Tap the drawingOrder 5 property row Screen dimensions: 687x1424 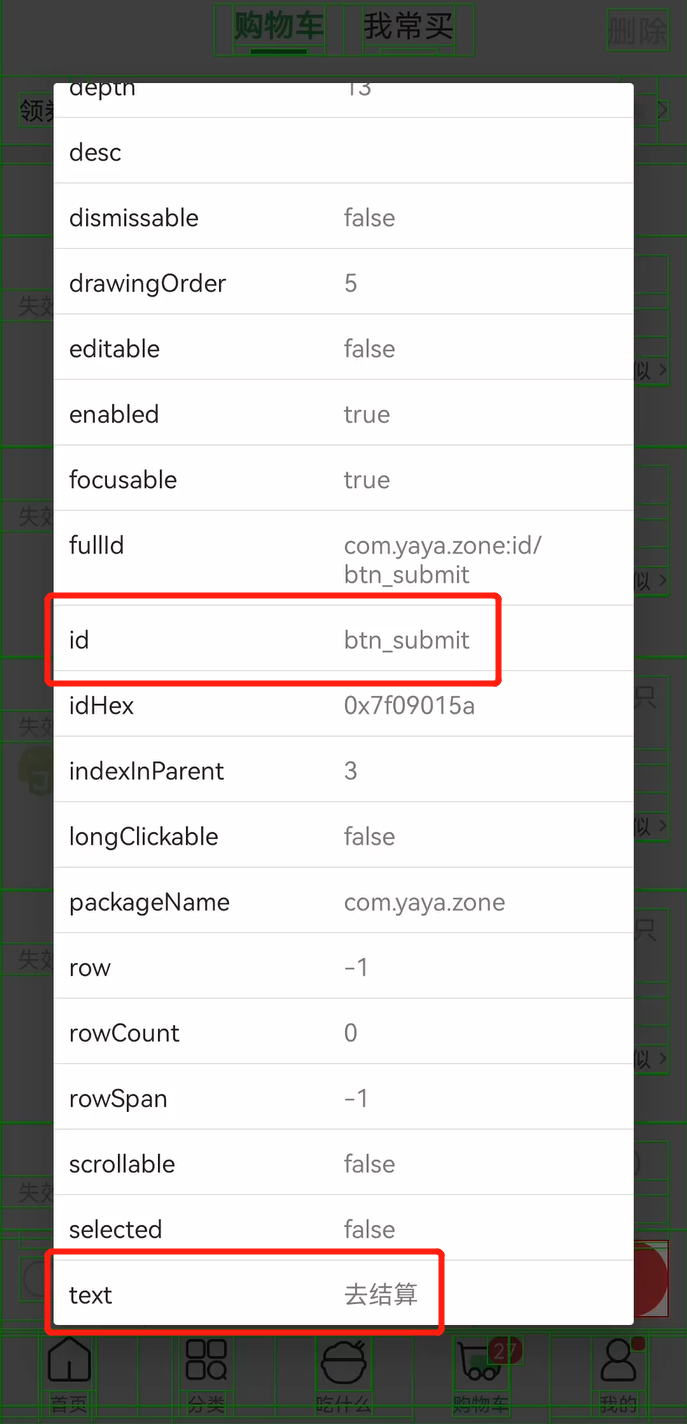[x=343, y=283]
